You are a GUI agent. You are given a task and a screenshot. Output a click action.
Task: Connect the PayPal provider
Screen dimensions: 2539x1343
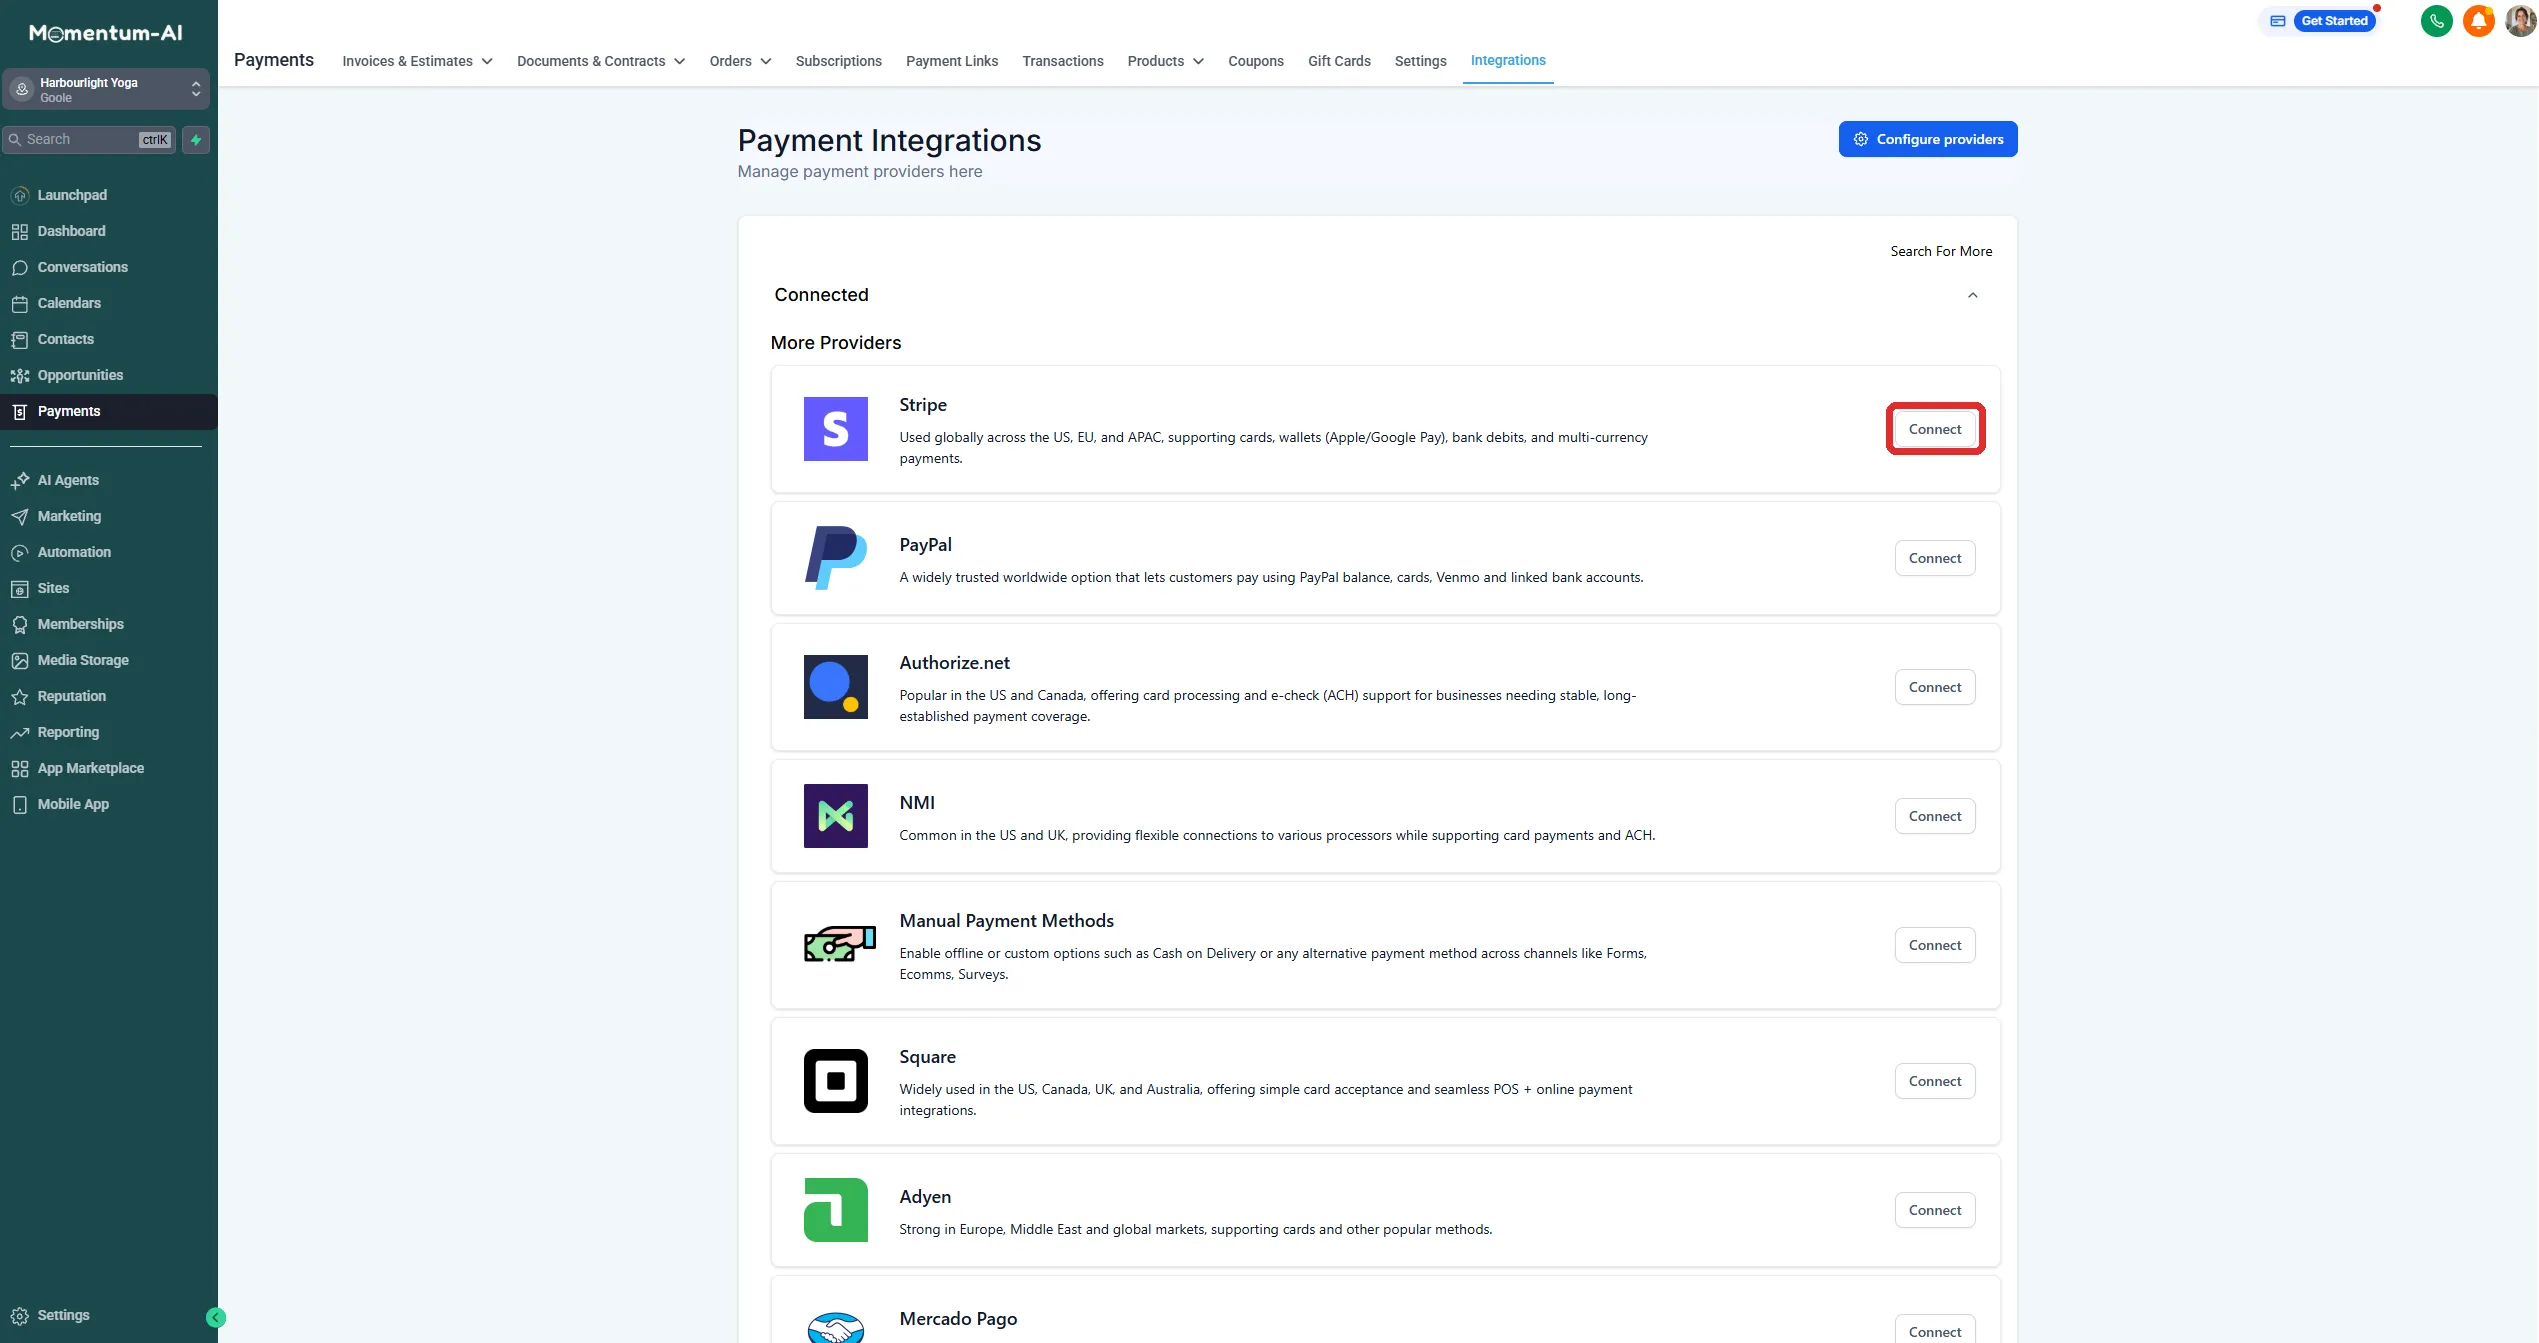point(1934,558)
